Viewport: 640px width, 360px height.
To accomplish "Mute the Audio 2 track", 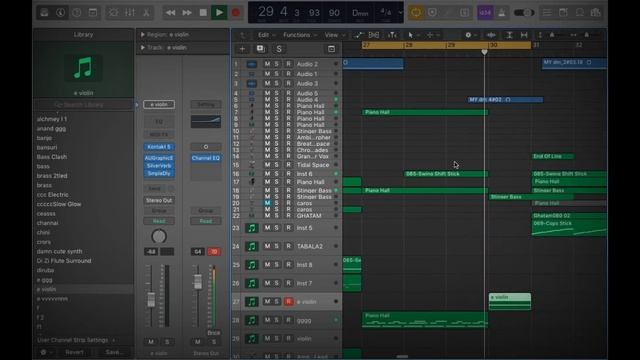I will tap(267, 64).
